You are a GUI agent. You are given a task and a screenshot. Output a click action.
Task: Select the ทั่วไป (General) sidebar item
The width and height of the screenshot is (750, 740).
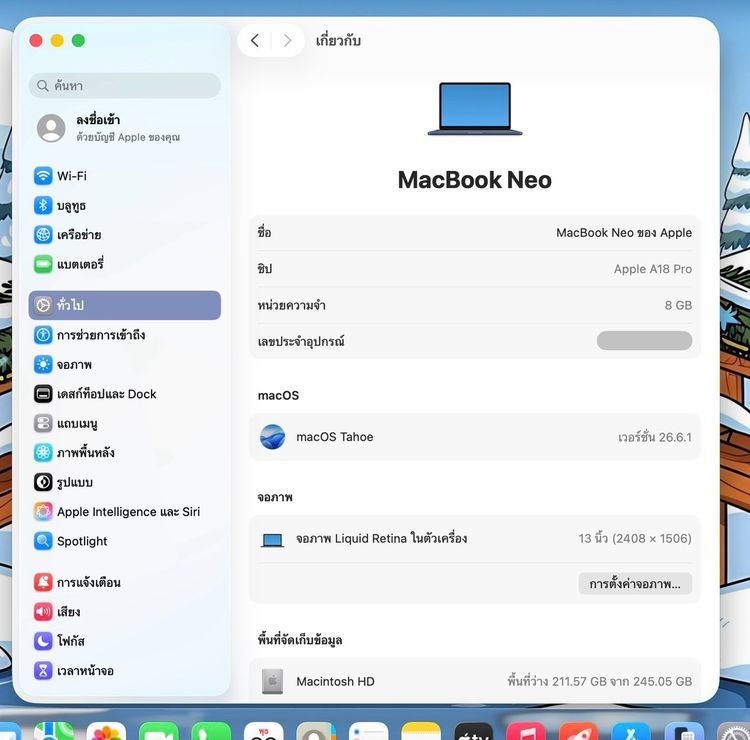pyautogui.click(x=124, y=305)
